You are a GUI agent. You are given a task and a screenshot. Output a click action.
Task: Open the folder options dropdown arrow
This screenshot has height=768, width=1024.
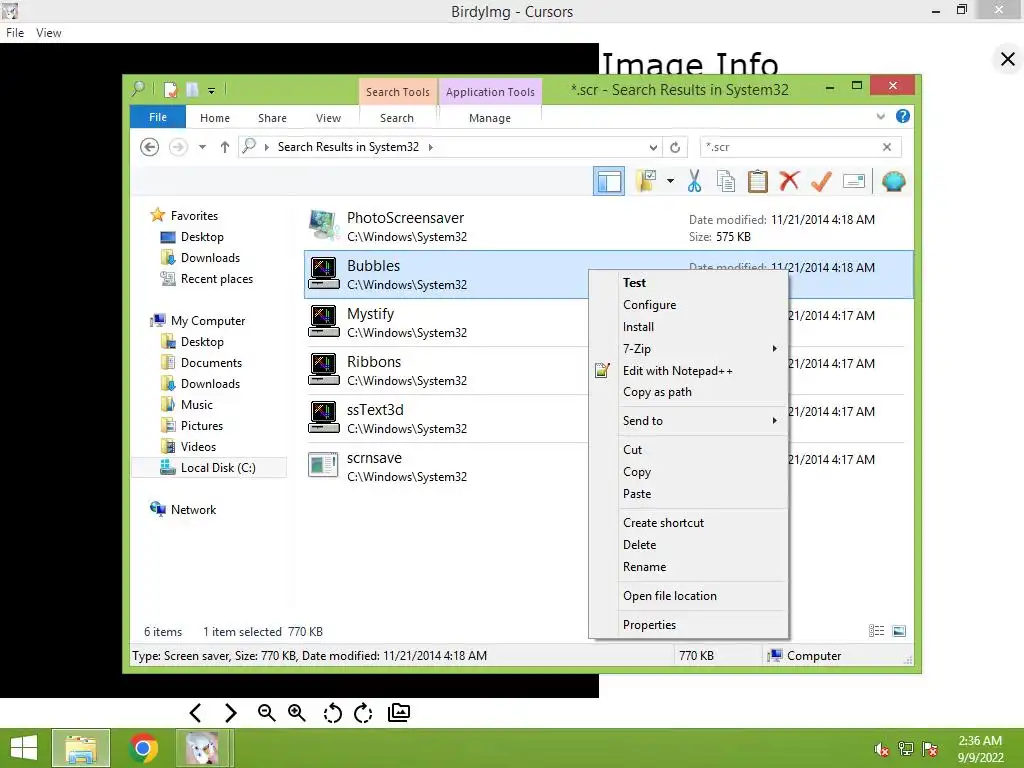[x=670, y=182]
